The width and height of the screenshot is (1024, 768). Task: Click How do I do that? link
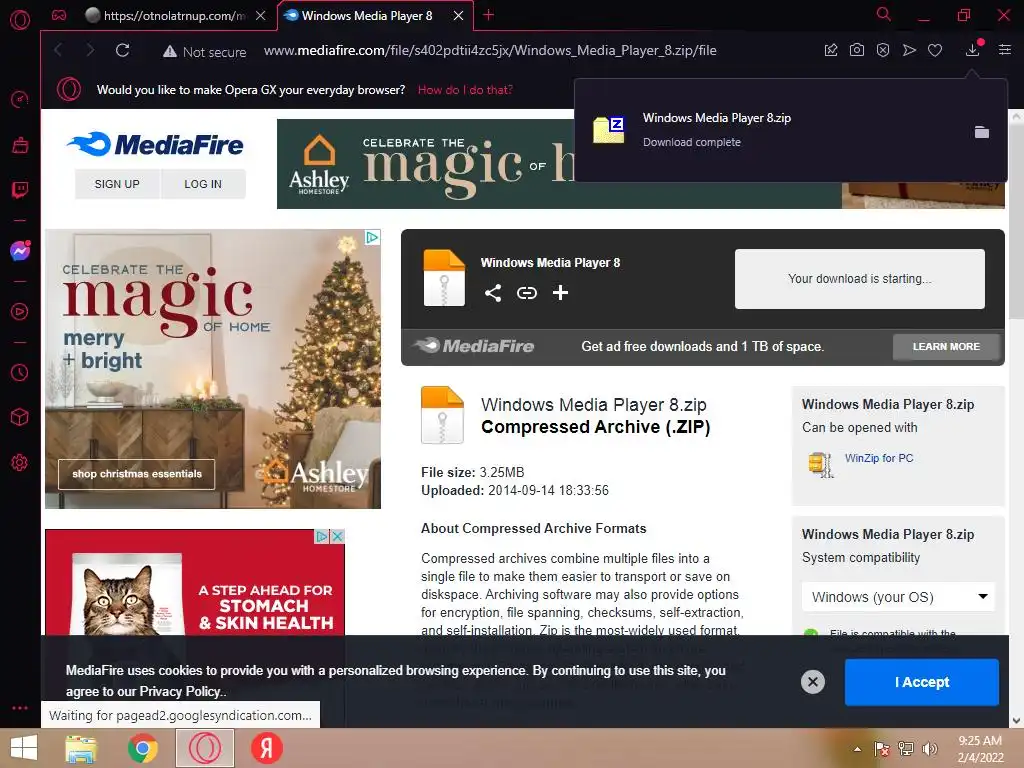[x=465, y=90]
